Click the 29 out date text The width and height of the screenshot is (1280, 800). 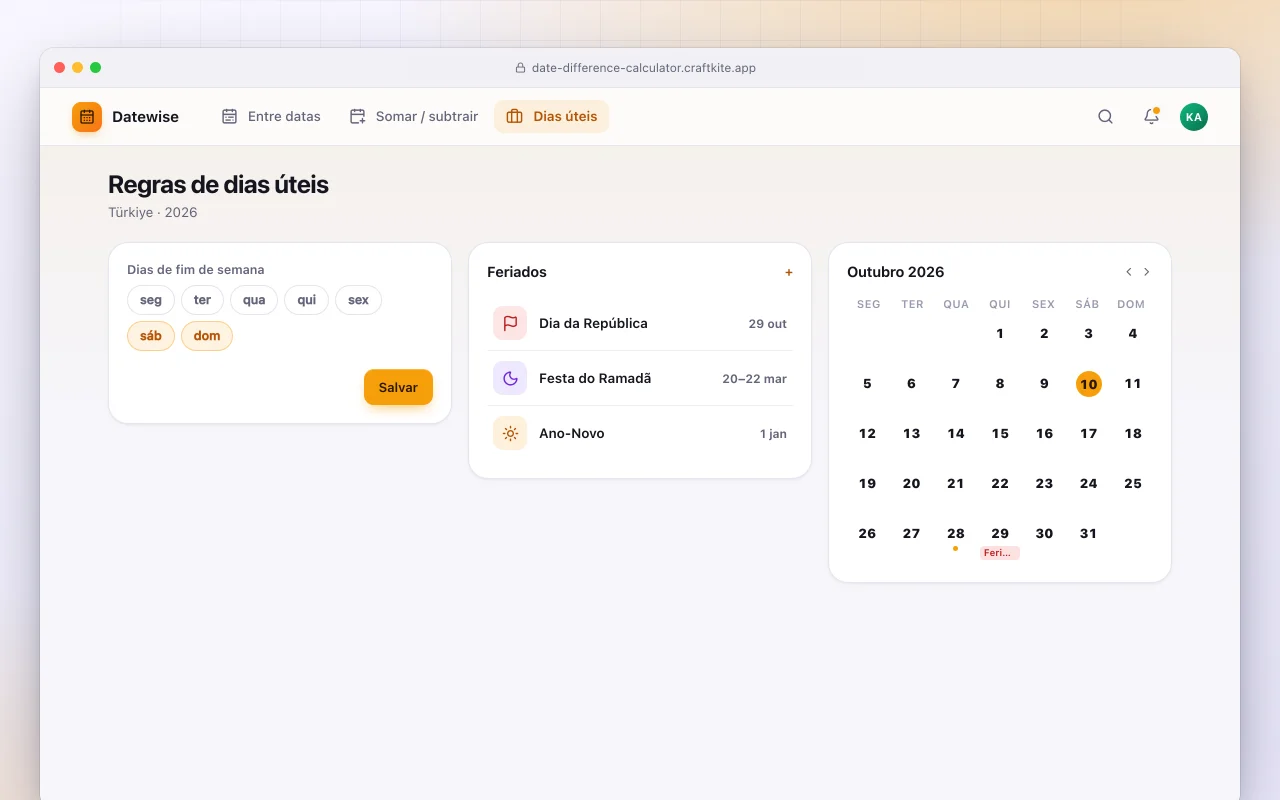click(767, 324)
